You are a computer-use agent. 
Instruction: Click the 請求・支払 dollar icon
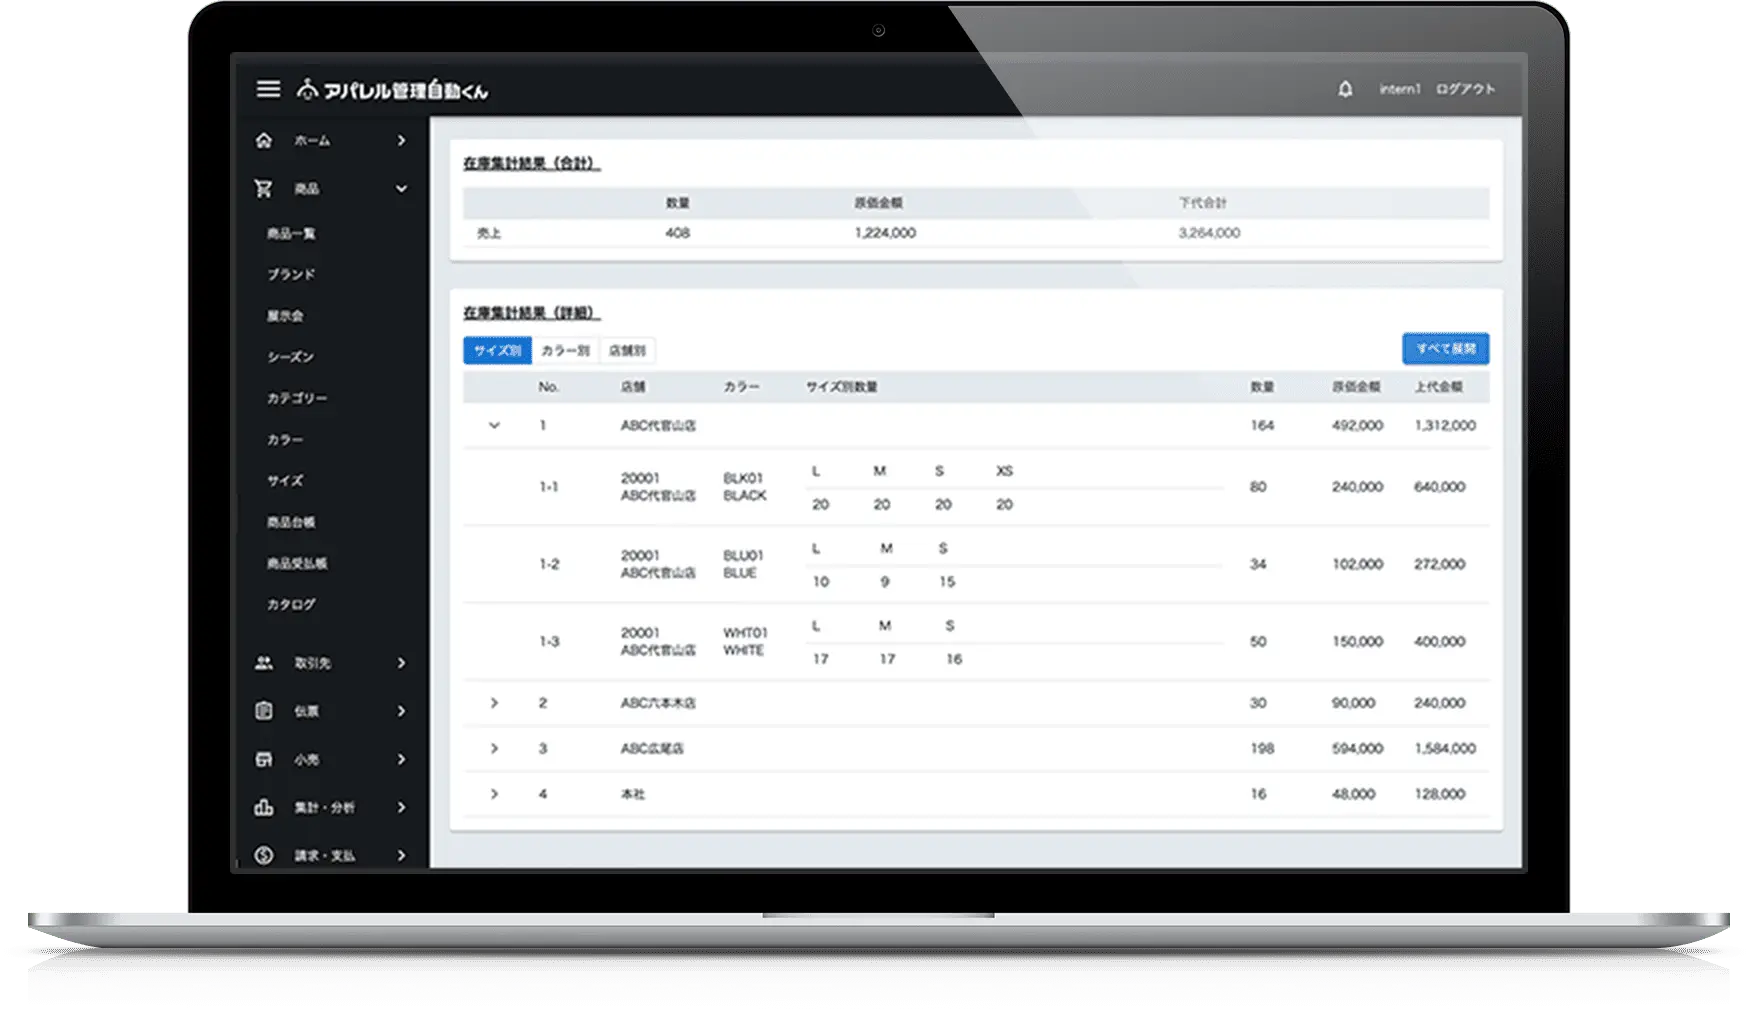point(264,855)
